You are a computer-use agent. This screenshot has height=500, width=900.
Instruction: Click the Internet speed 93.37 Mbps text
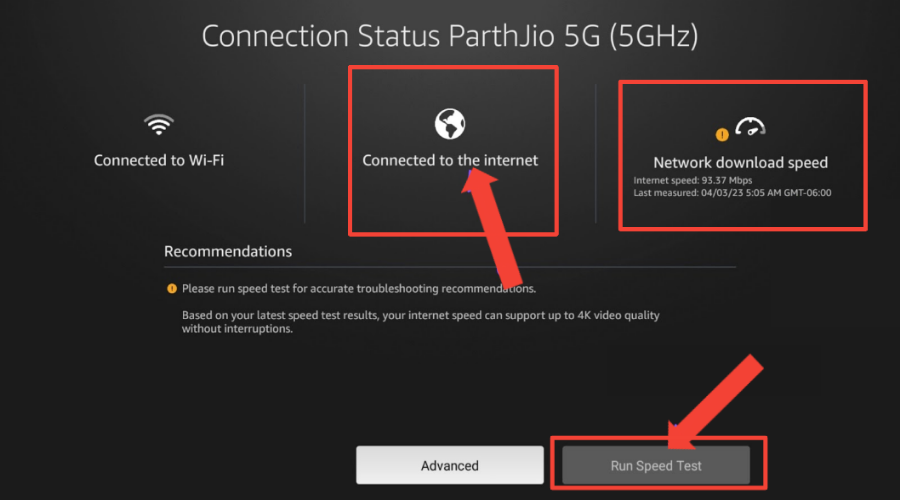(x=693, y=180)
